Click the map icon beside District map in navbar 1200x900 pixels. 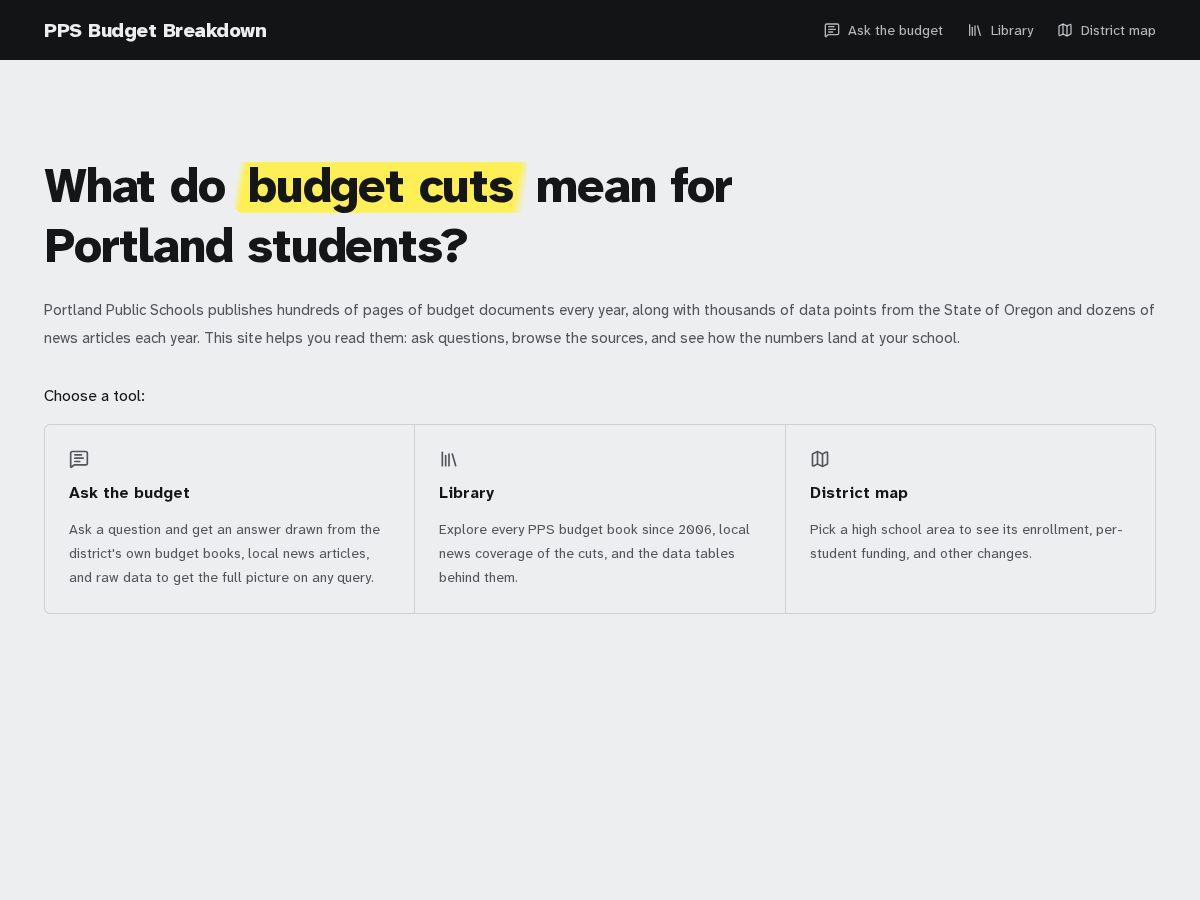click(x=1065, y=30)
